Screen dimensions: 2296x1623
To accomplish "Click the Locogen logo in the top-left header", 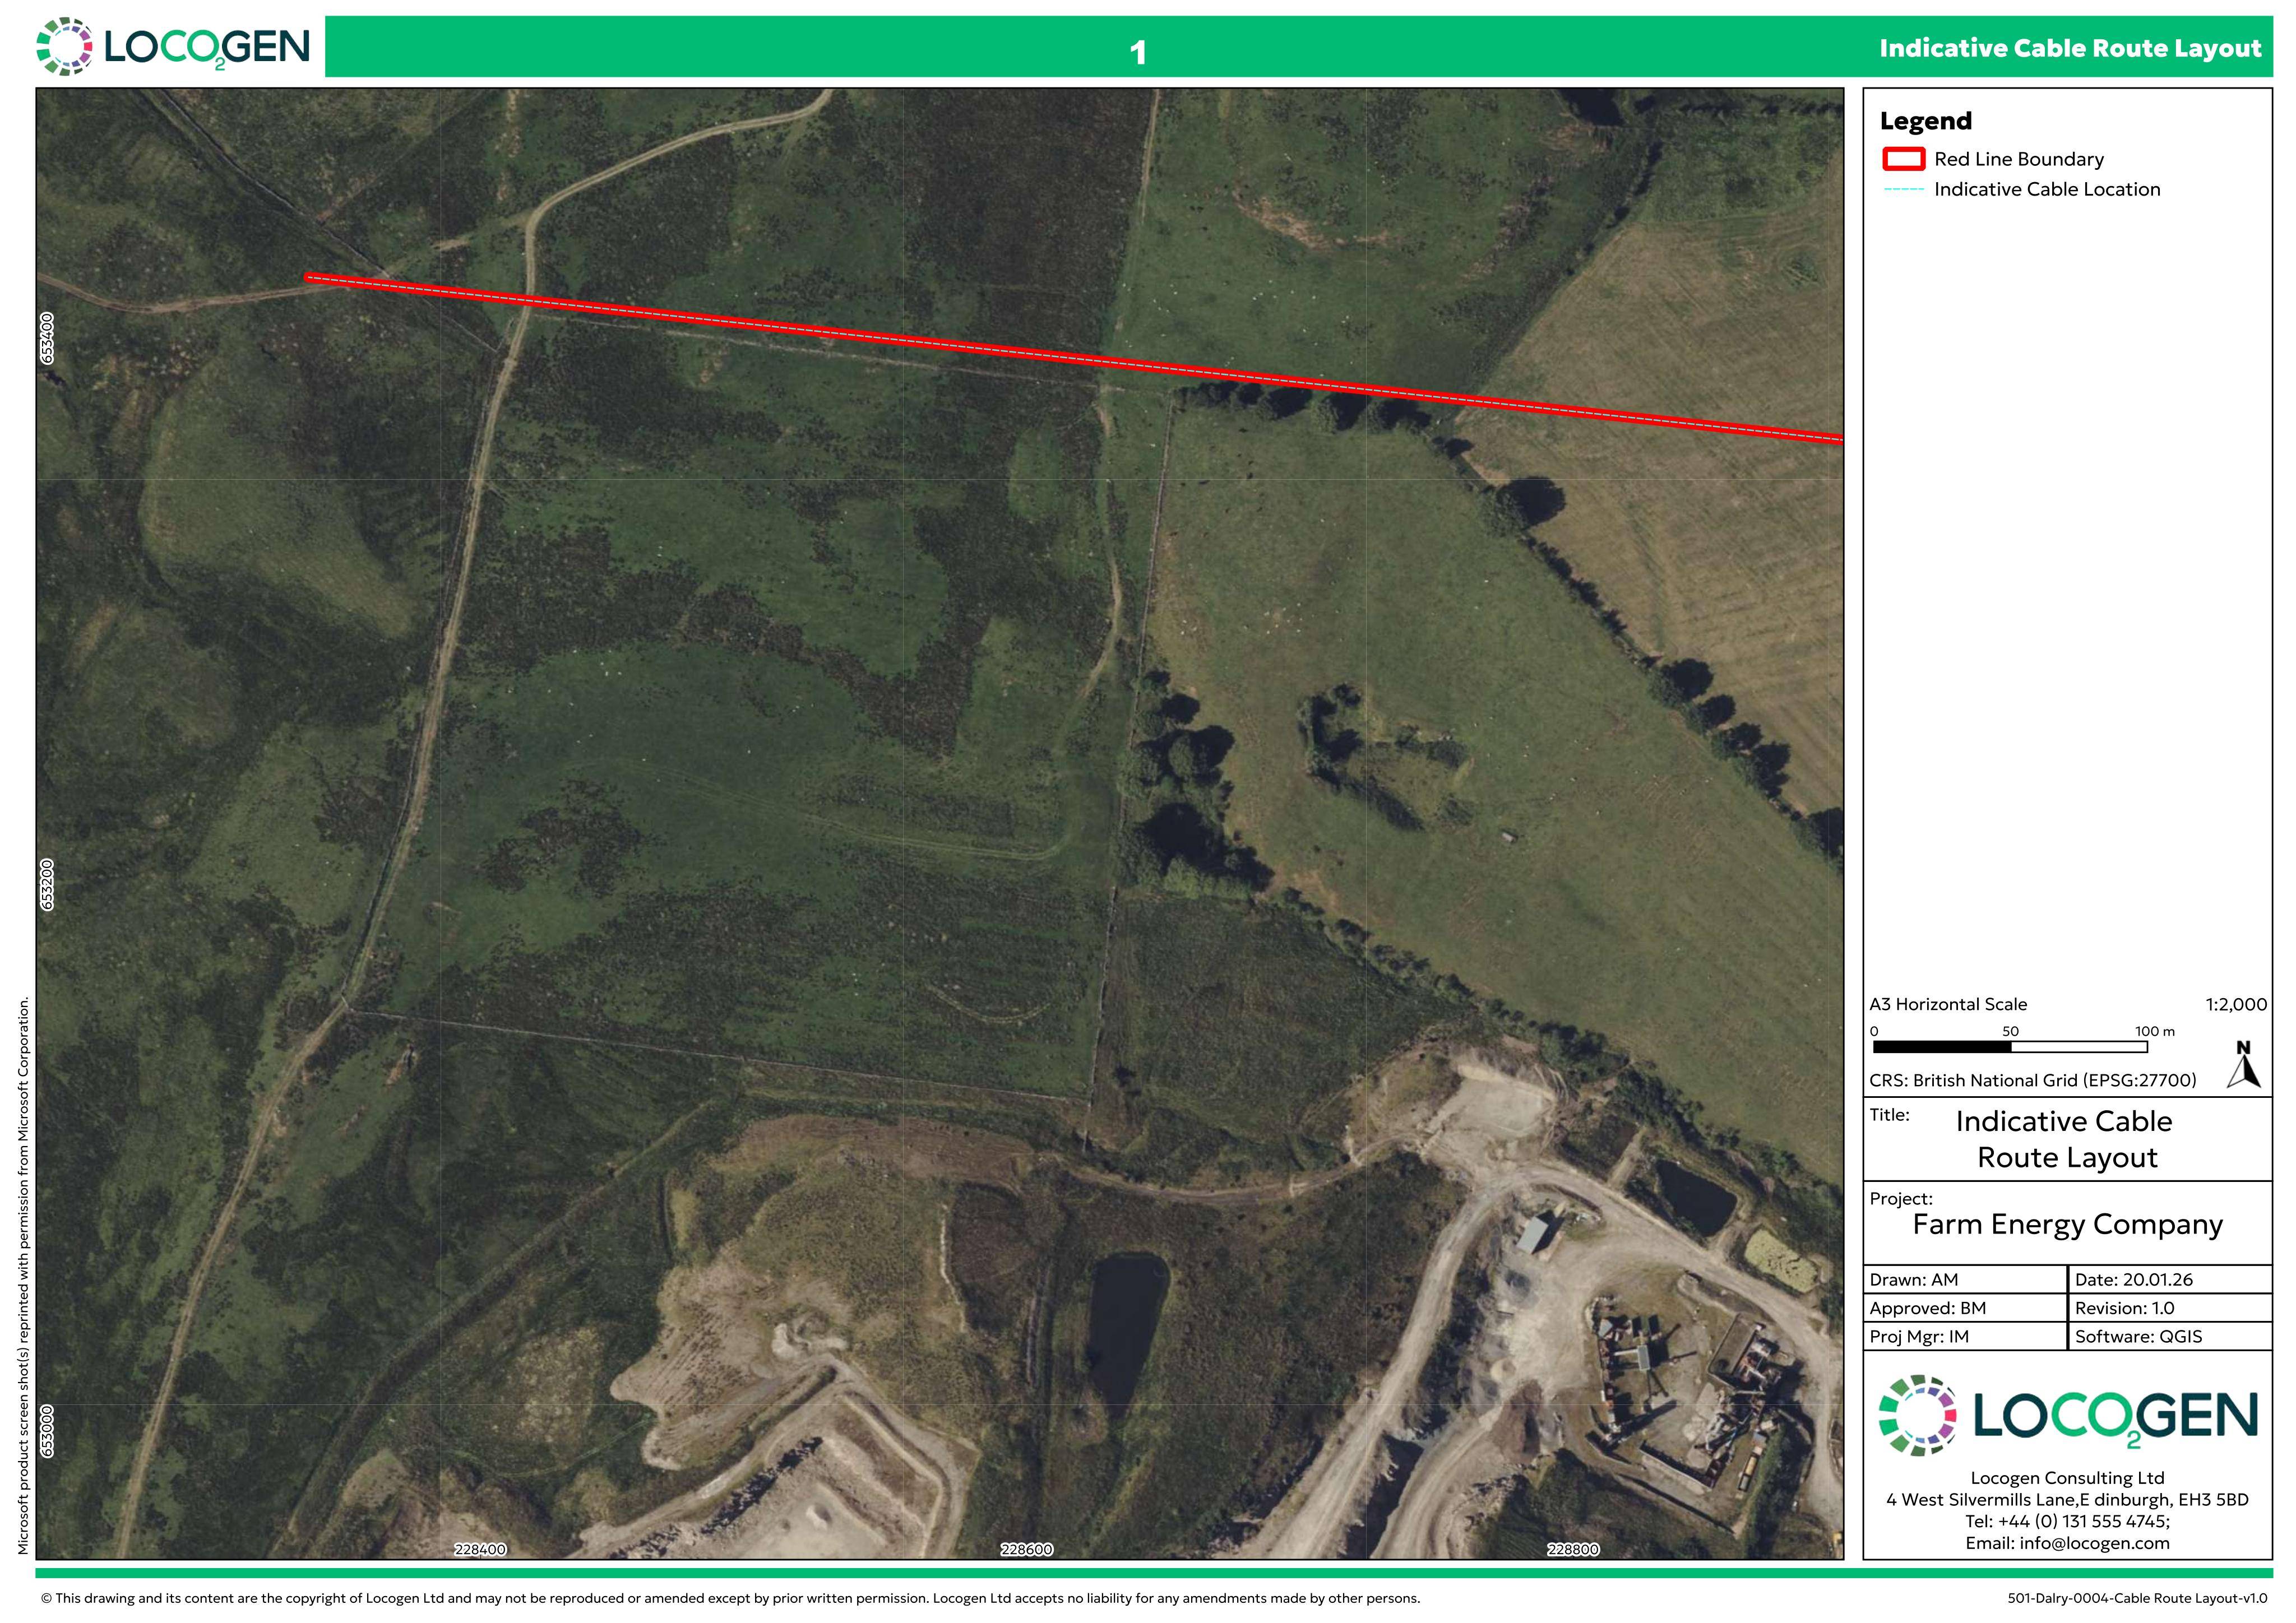I will (173, 46).
